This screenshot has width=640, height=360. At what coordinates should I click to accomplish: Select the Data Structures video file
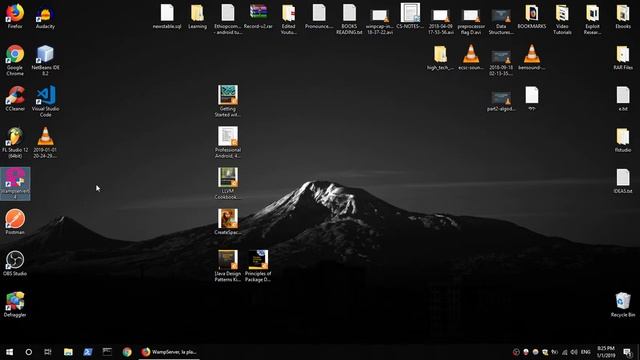(501, 22)
